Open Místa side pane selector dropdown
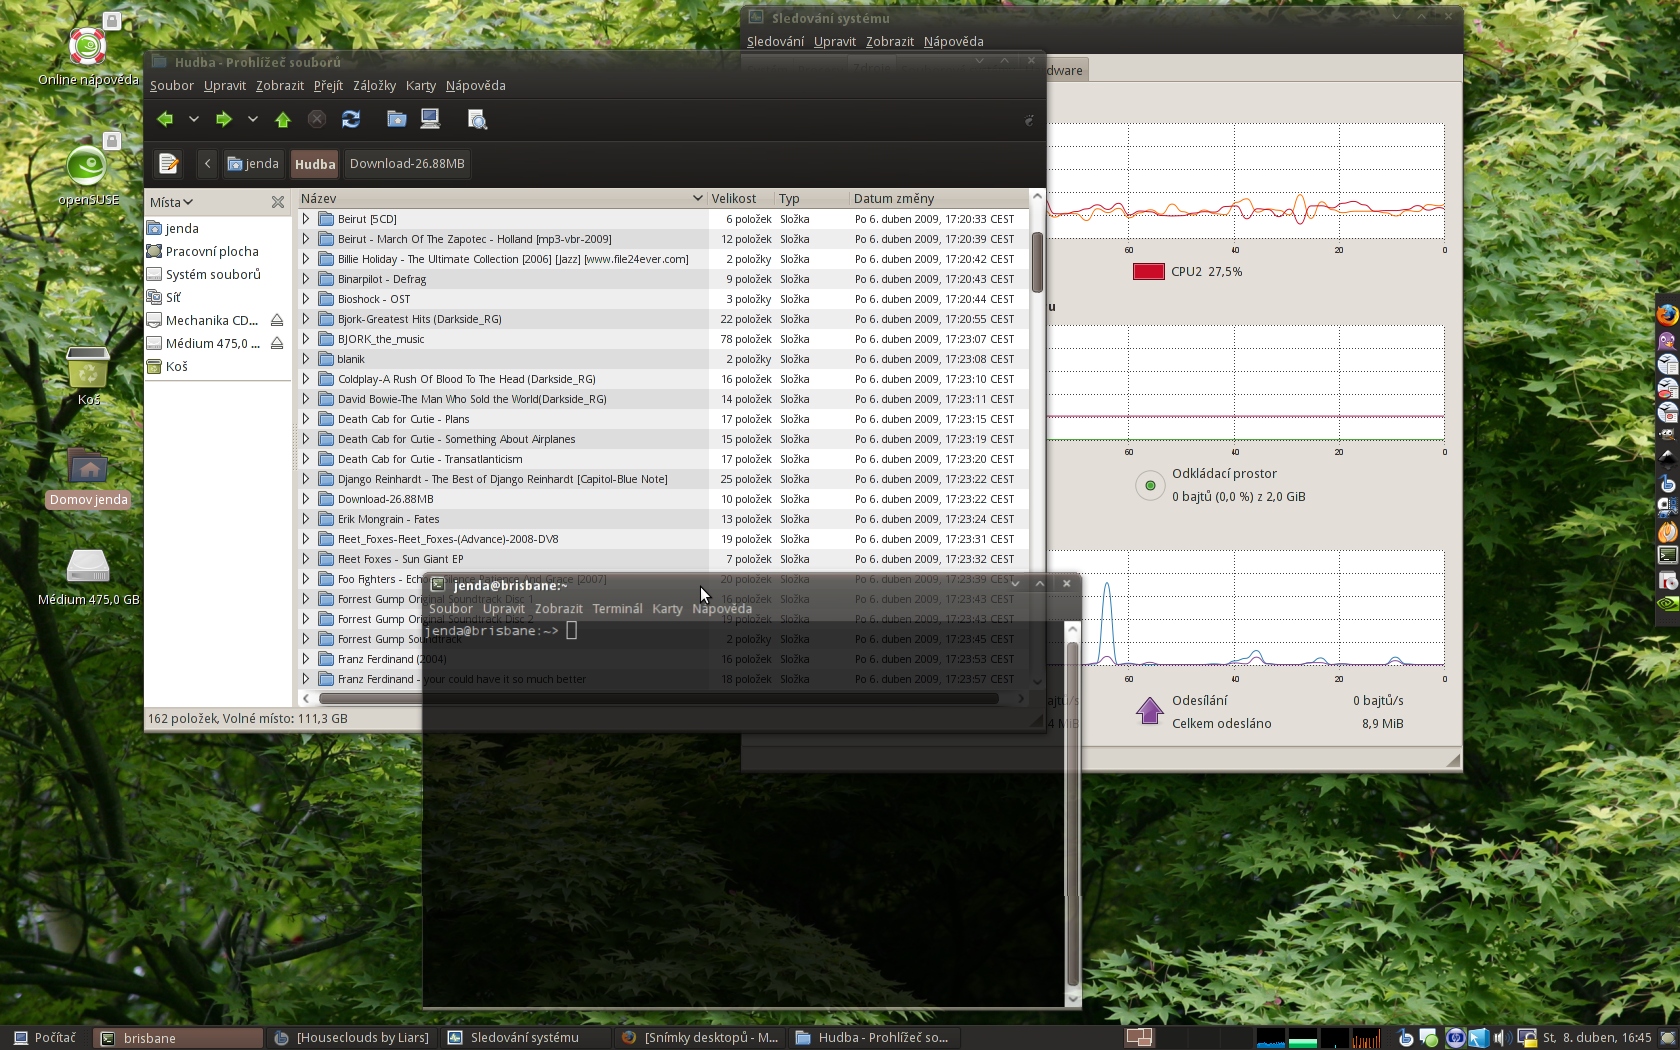 coord(171,202)
